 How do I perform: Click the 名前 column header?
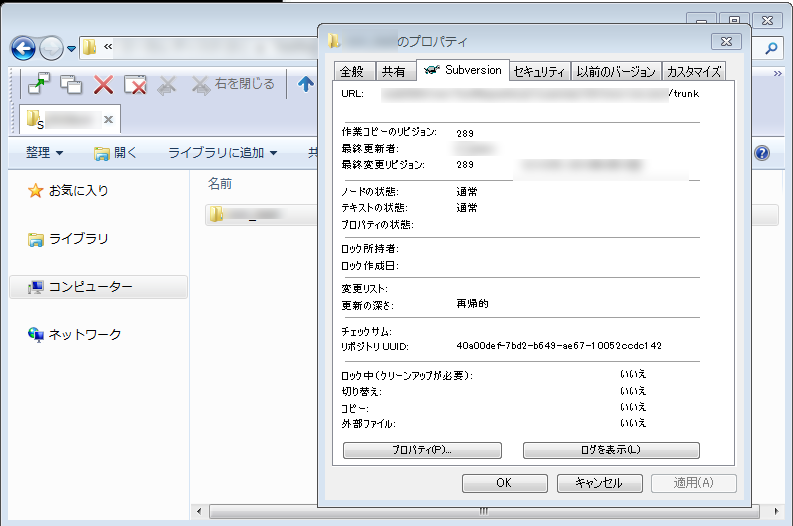[220, 184]
